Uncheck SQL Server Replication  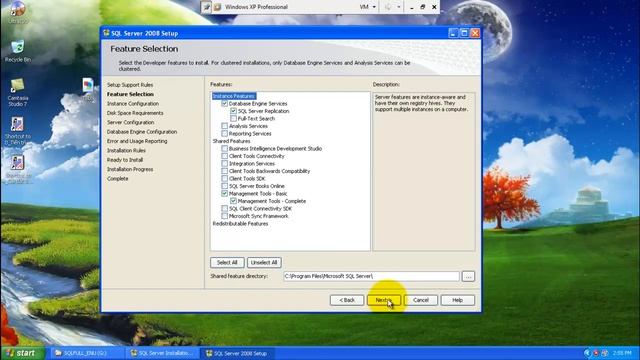point(233,111)
